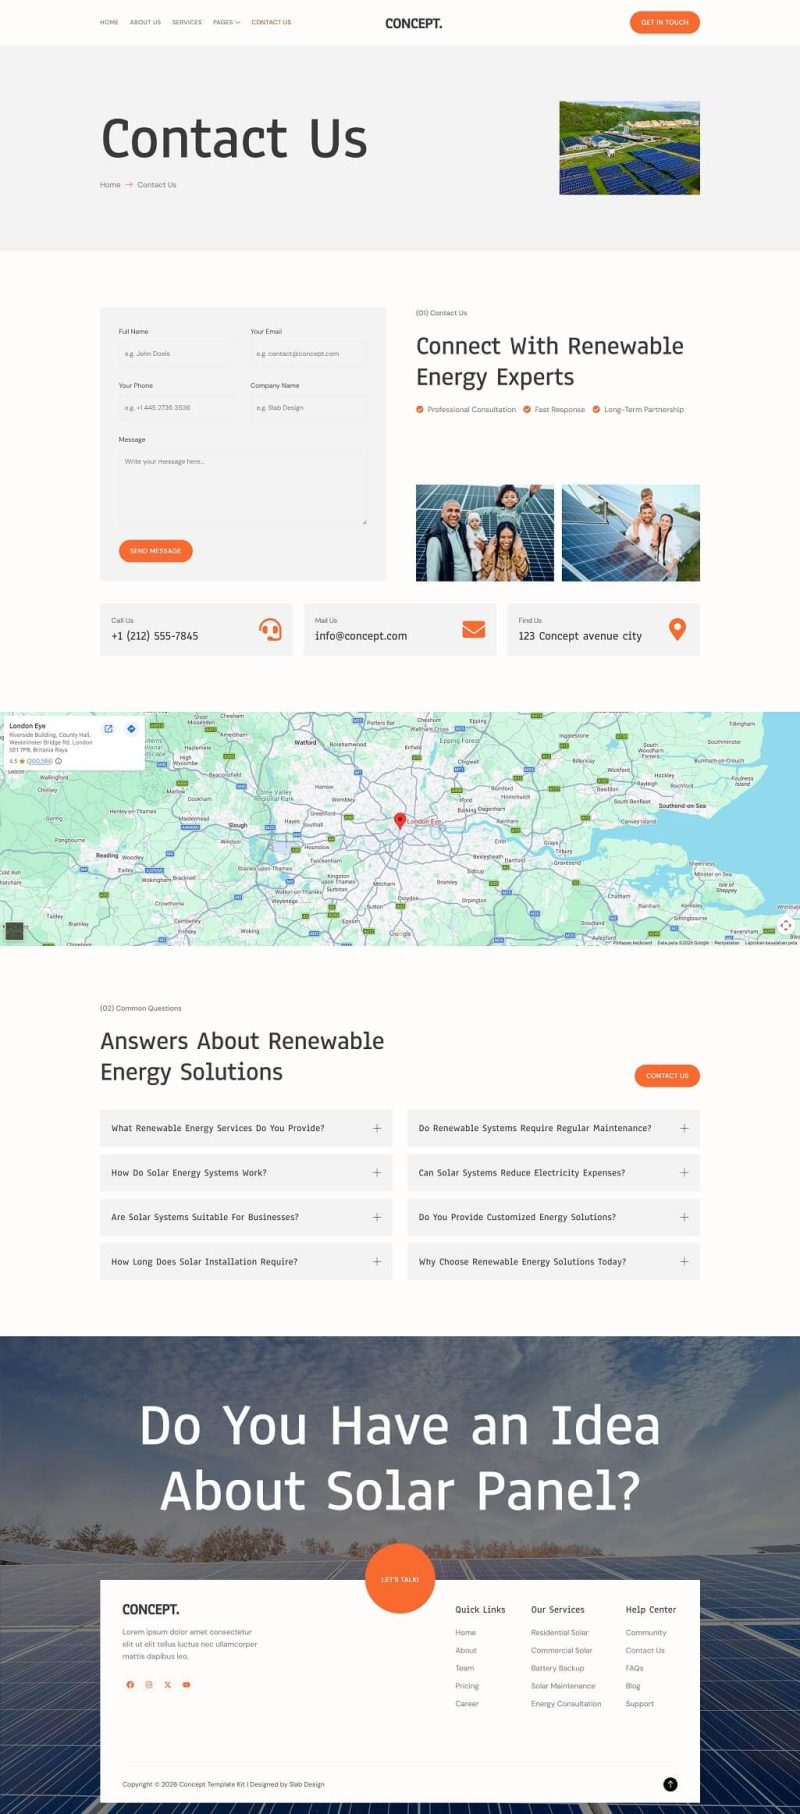Open the FAQs footer link
This screenshot has height=1814, width=800.
634,1668
